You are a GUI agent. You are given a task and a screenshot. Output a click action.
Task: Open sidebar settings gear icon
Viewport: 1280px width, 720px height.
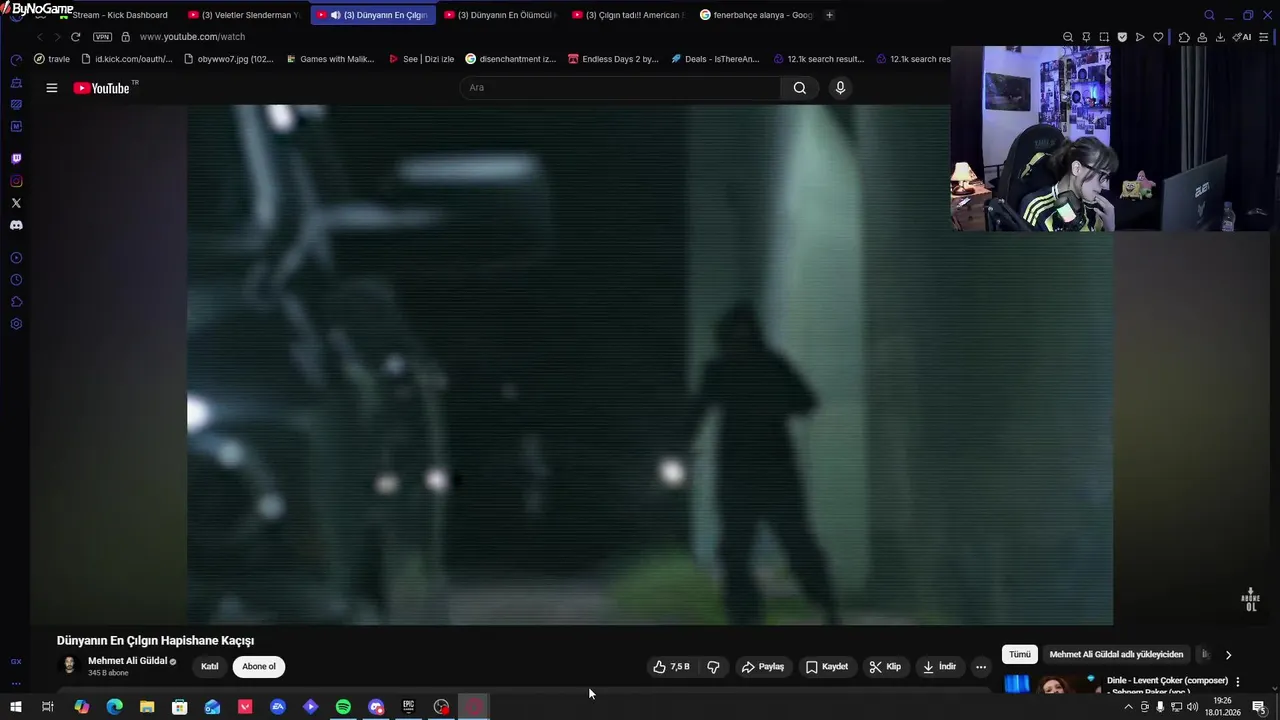click(x=16, y=324)
